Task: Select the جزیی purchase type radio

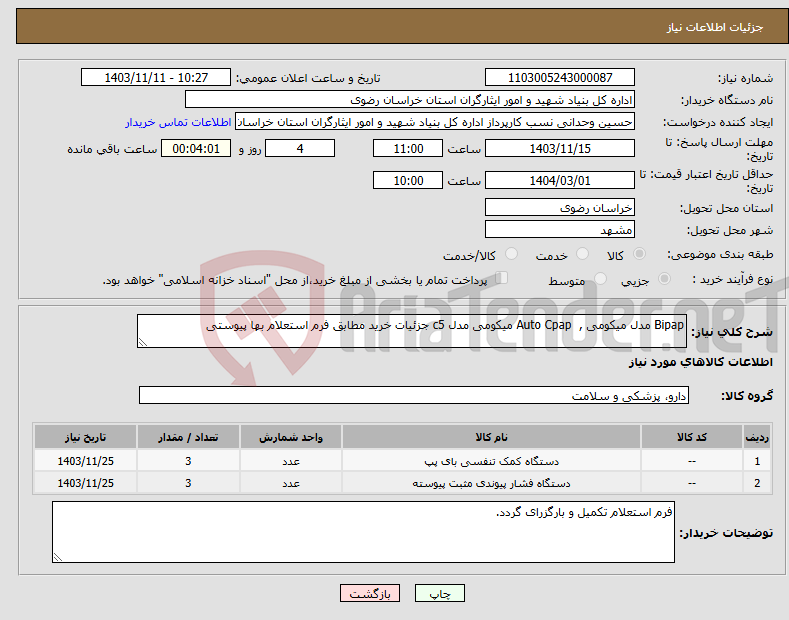Action: point(664,278)
